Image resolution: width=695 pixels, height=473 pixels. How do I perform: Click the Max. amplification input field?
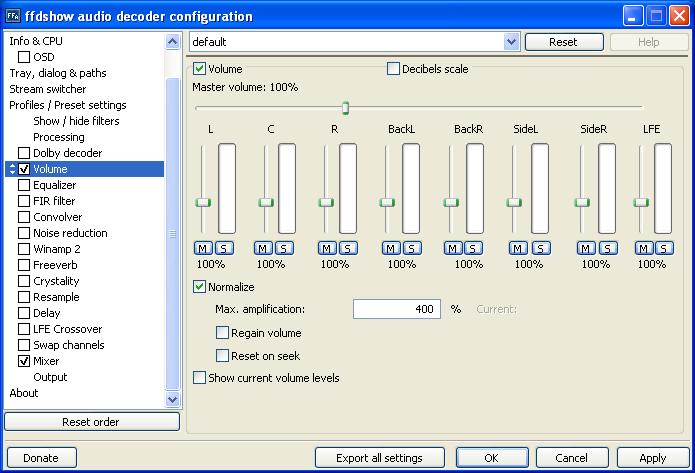click(397, 309)
